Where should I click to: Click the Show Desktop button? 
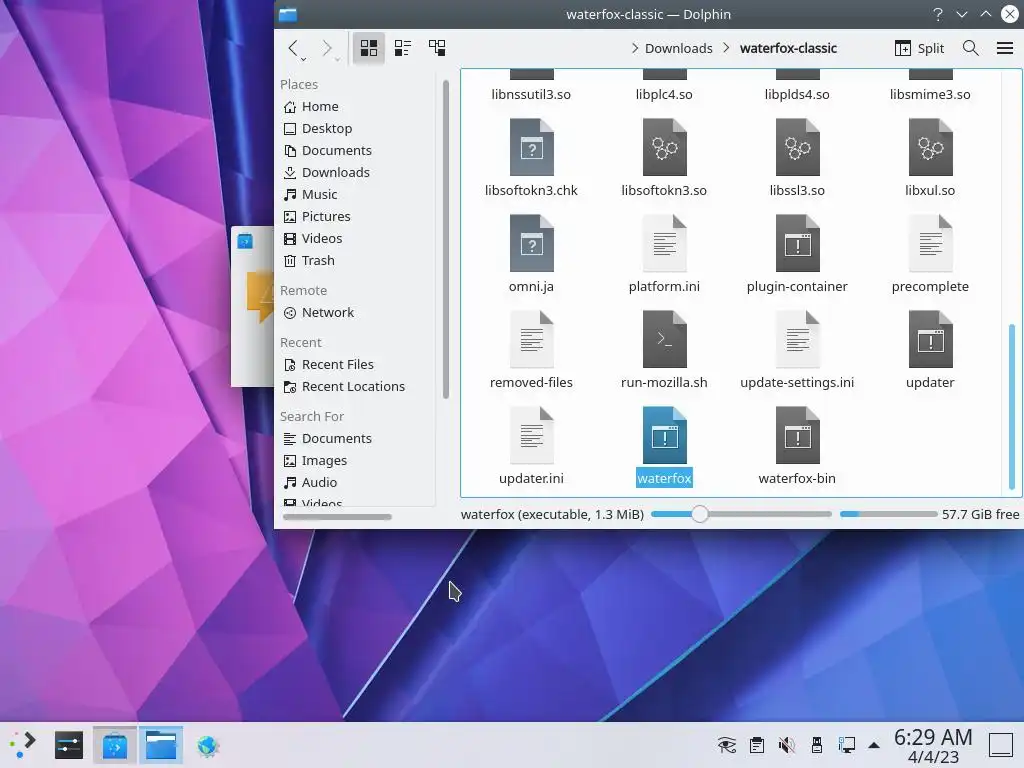[1000, 744]
